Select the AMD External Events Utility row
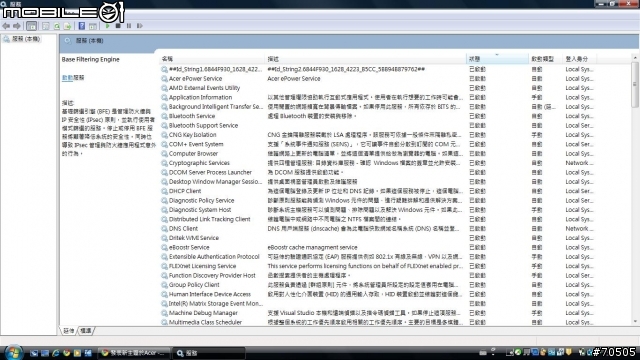640x360 pixels. 378,88
